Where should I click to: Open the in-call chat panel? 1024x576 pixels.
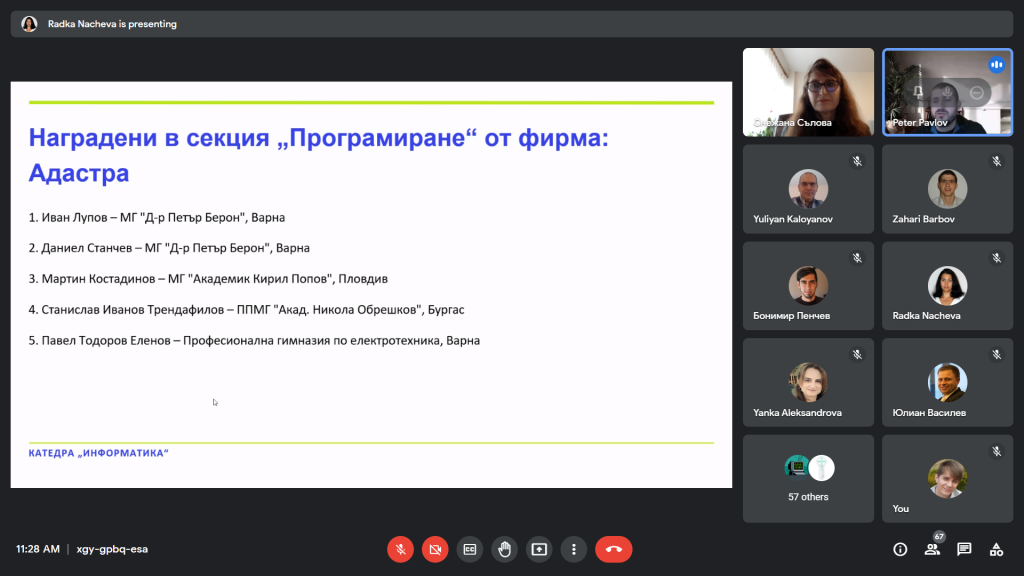coord(964,549)
